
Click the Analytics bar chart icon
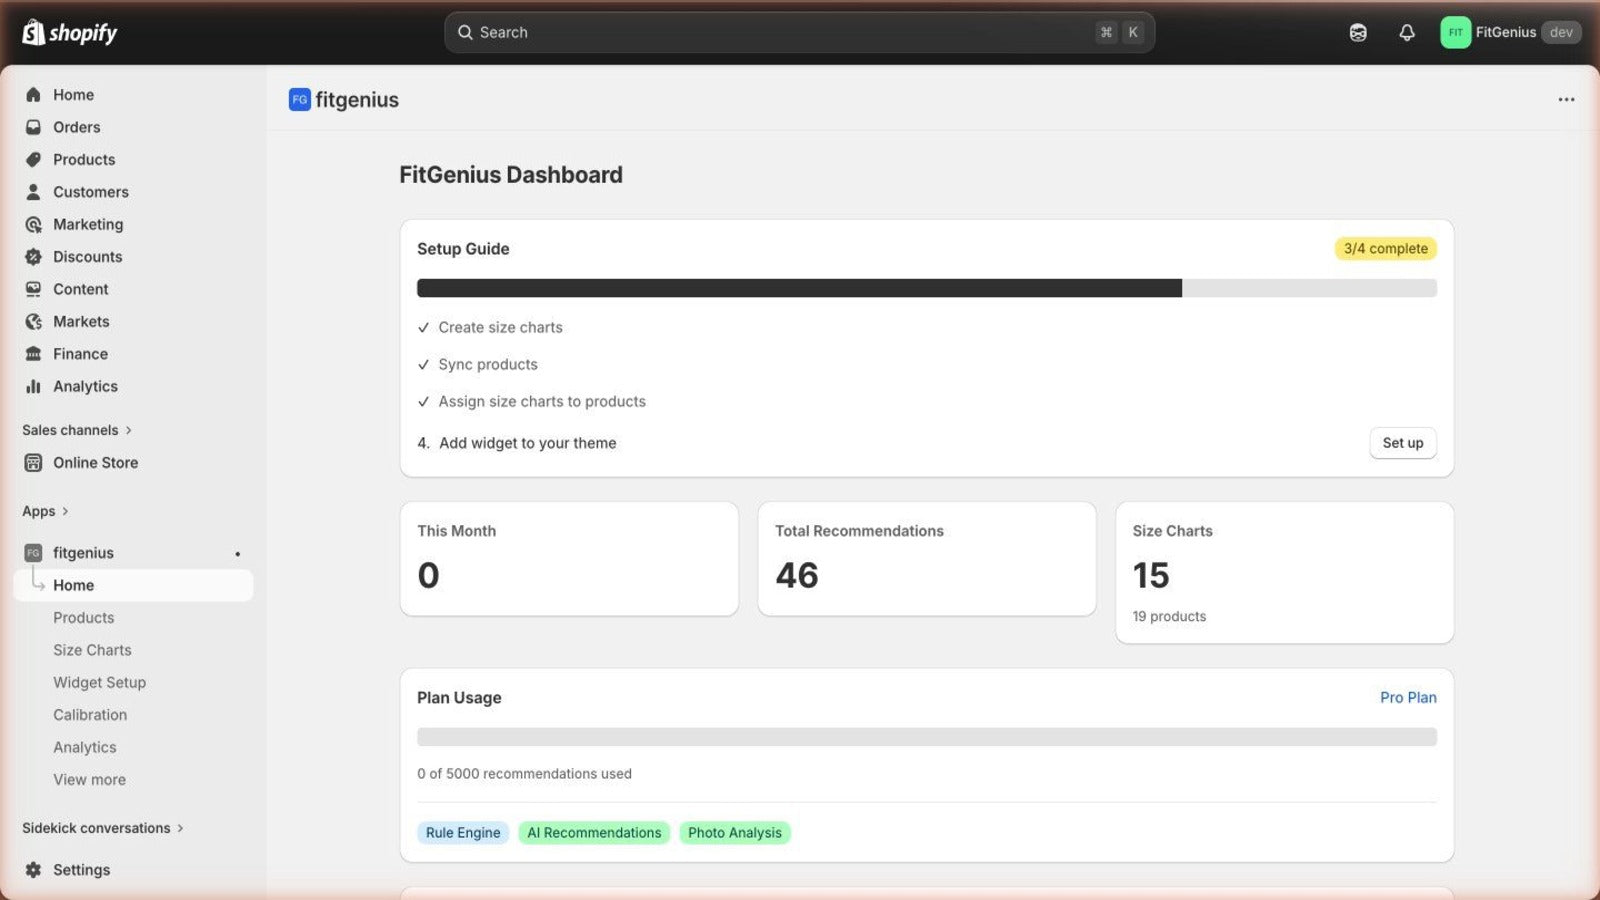tap(33, 387)
